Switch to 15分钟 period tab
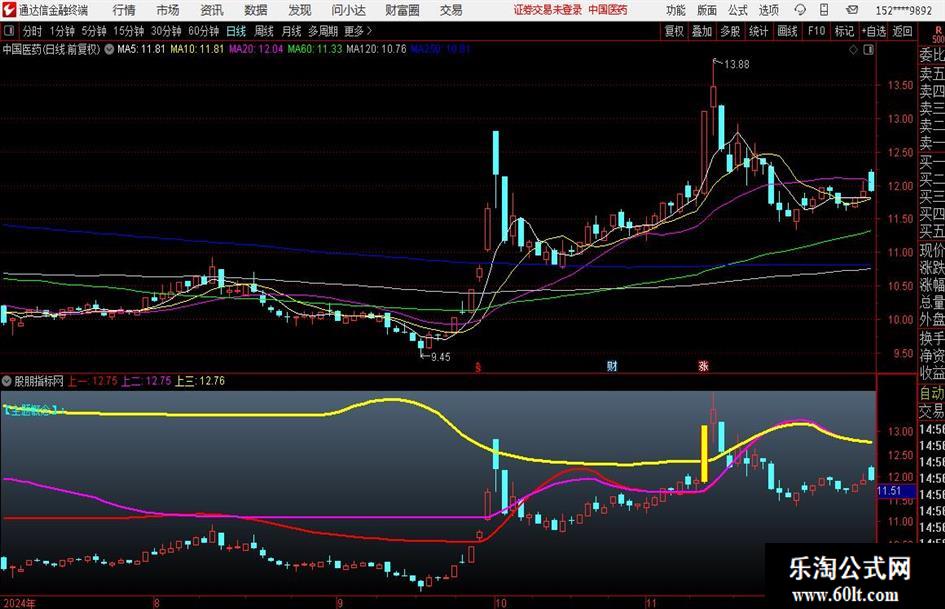945x609 pixels. pyautogui.click(x=128, y=31)
